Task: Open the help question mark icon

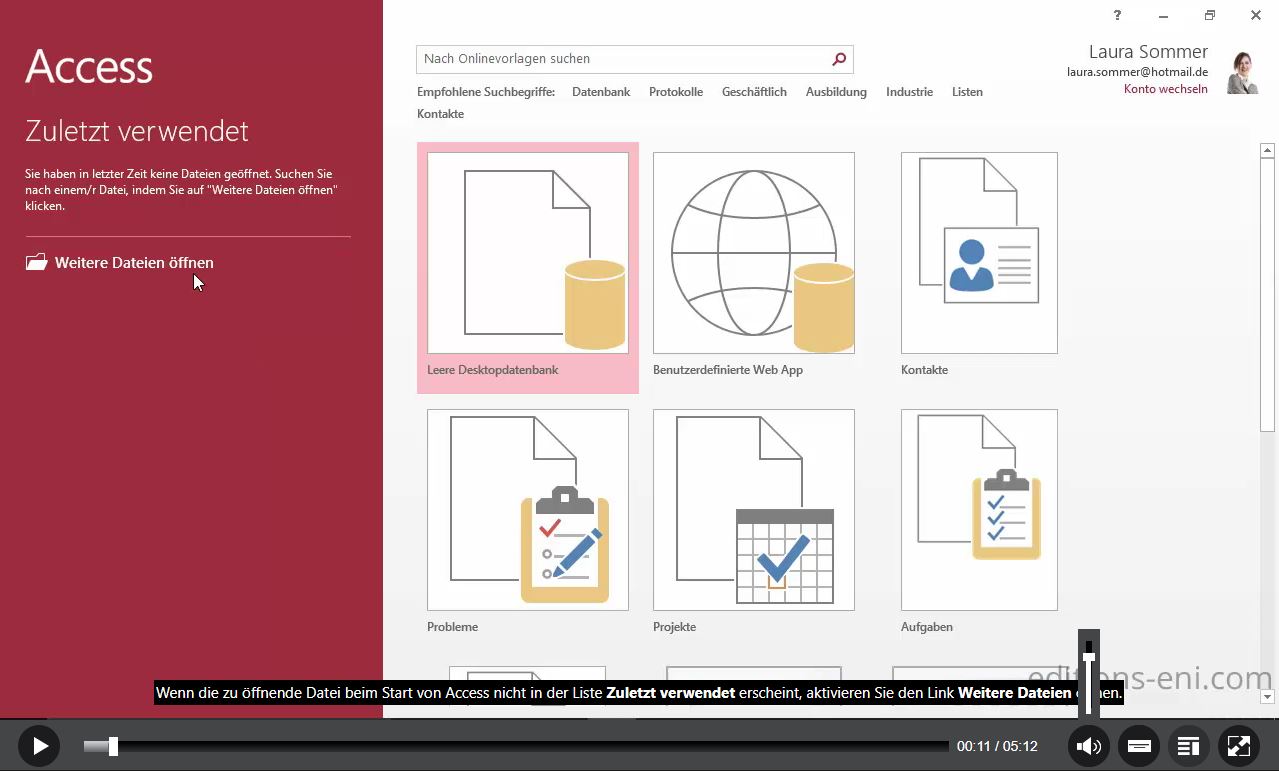Action: [1117, 15]
